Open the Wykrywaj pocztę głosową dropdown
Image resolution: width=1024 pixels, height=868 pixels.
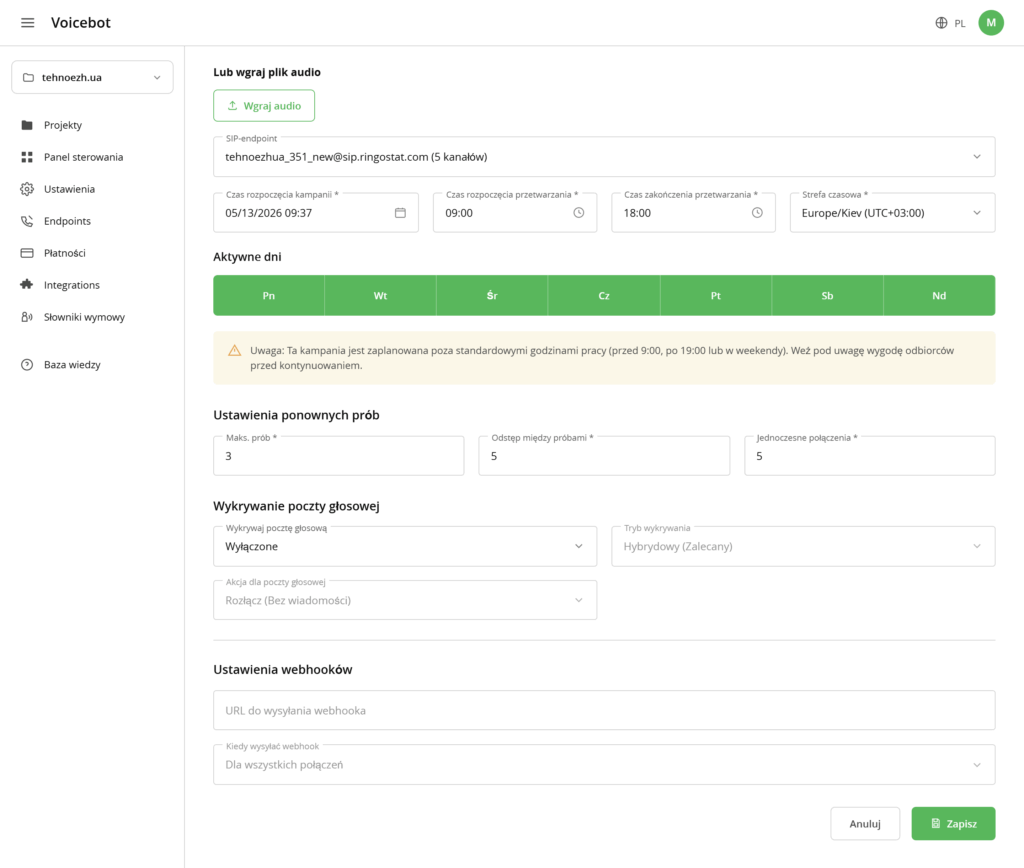[405, 546]
